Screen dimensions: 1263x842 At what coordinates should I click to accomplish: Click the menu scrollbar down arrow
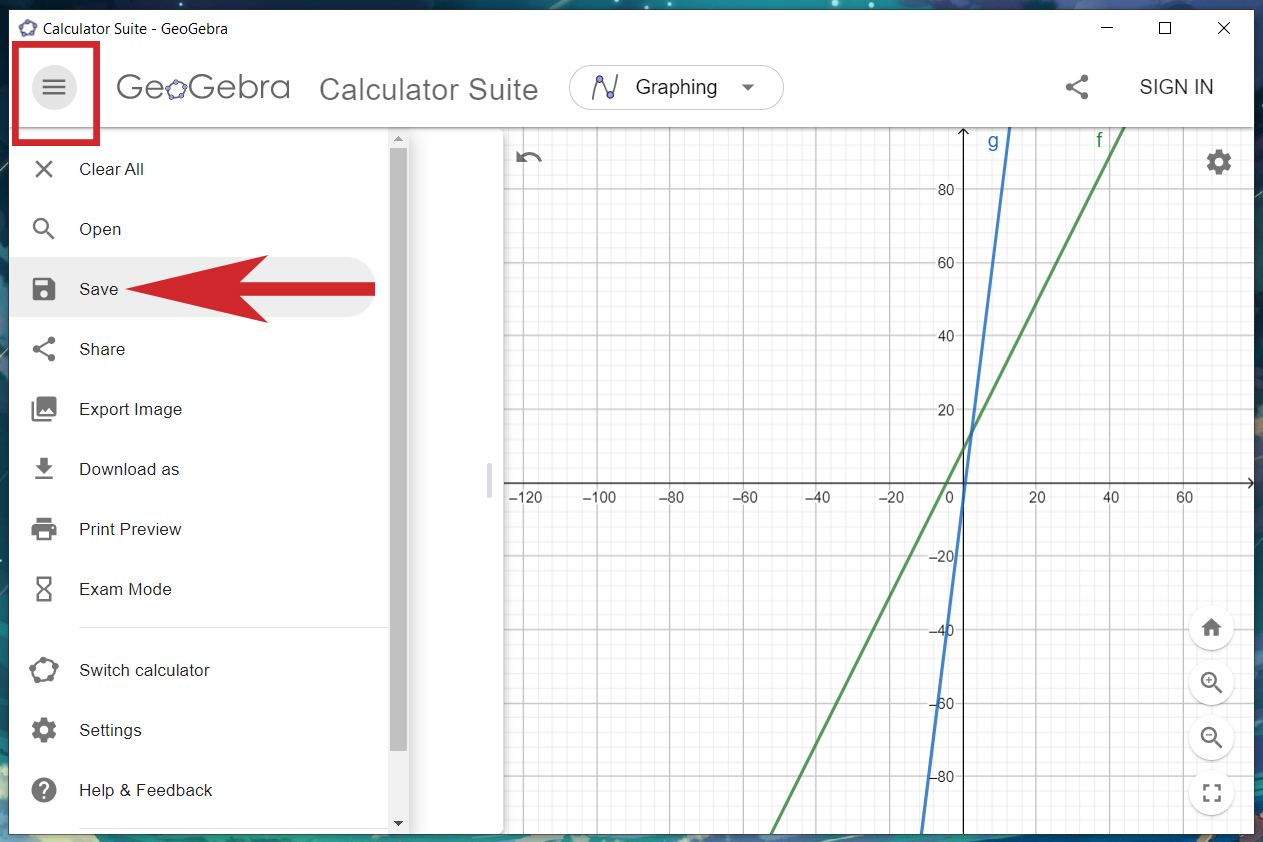pyautogui.click(x=398, y=823)
